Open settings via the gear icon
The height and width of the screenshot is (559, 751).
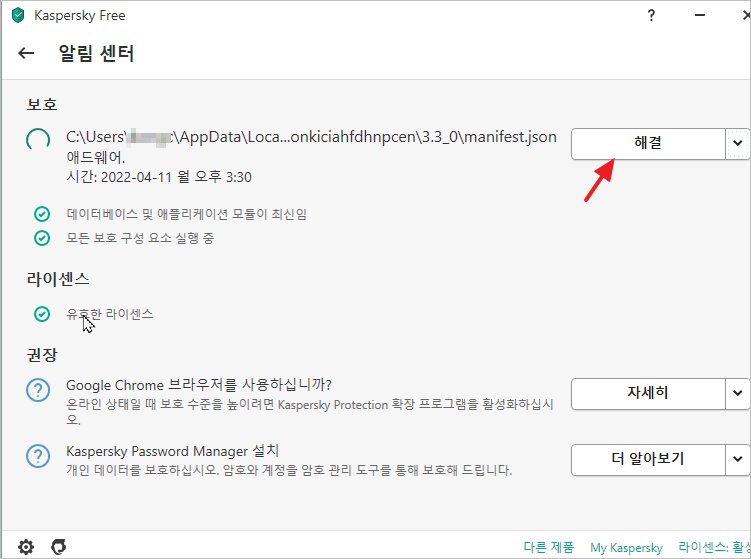(26, 546)
